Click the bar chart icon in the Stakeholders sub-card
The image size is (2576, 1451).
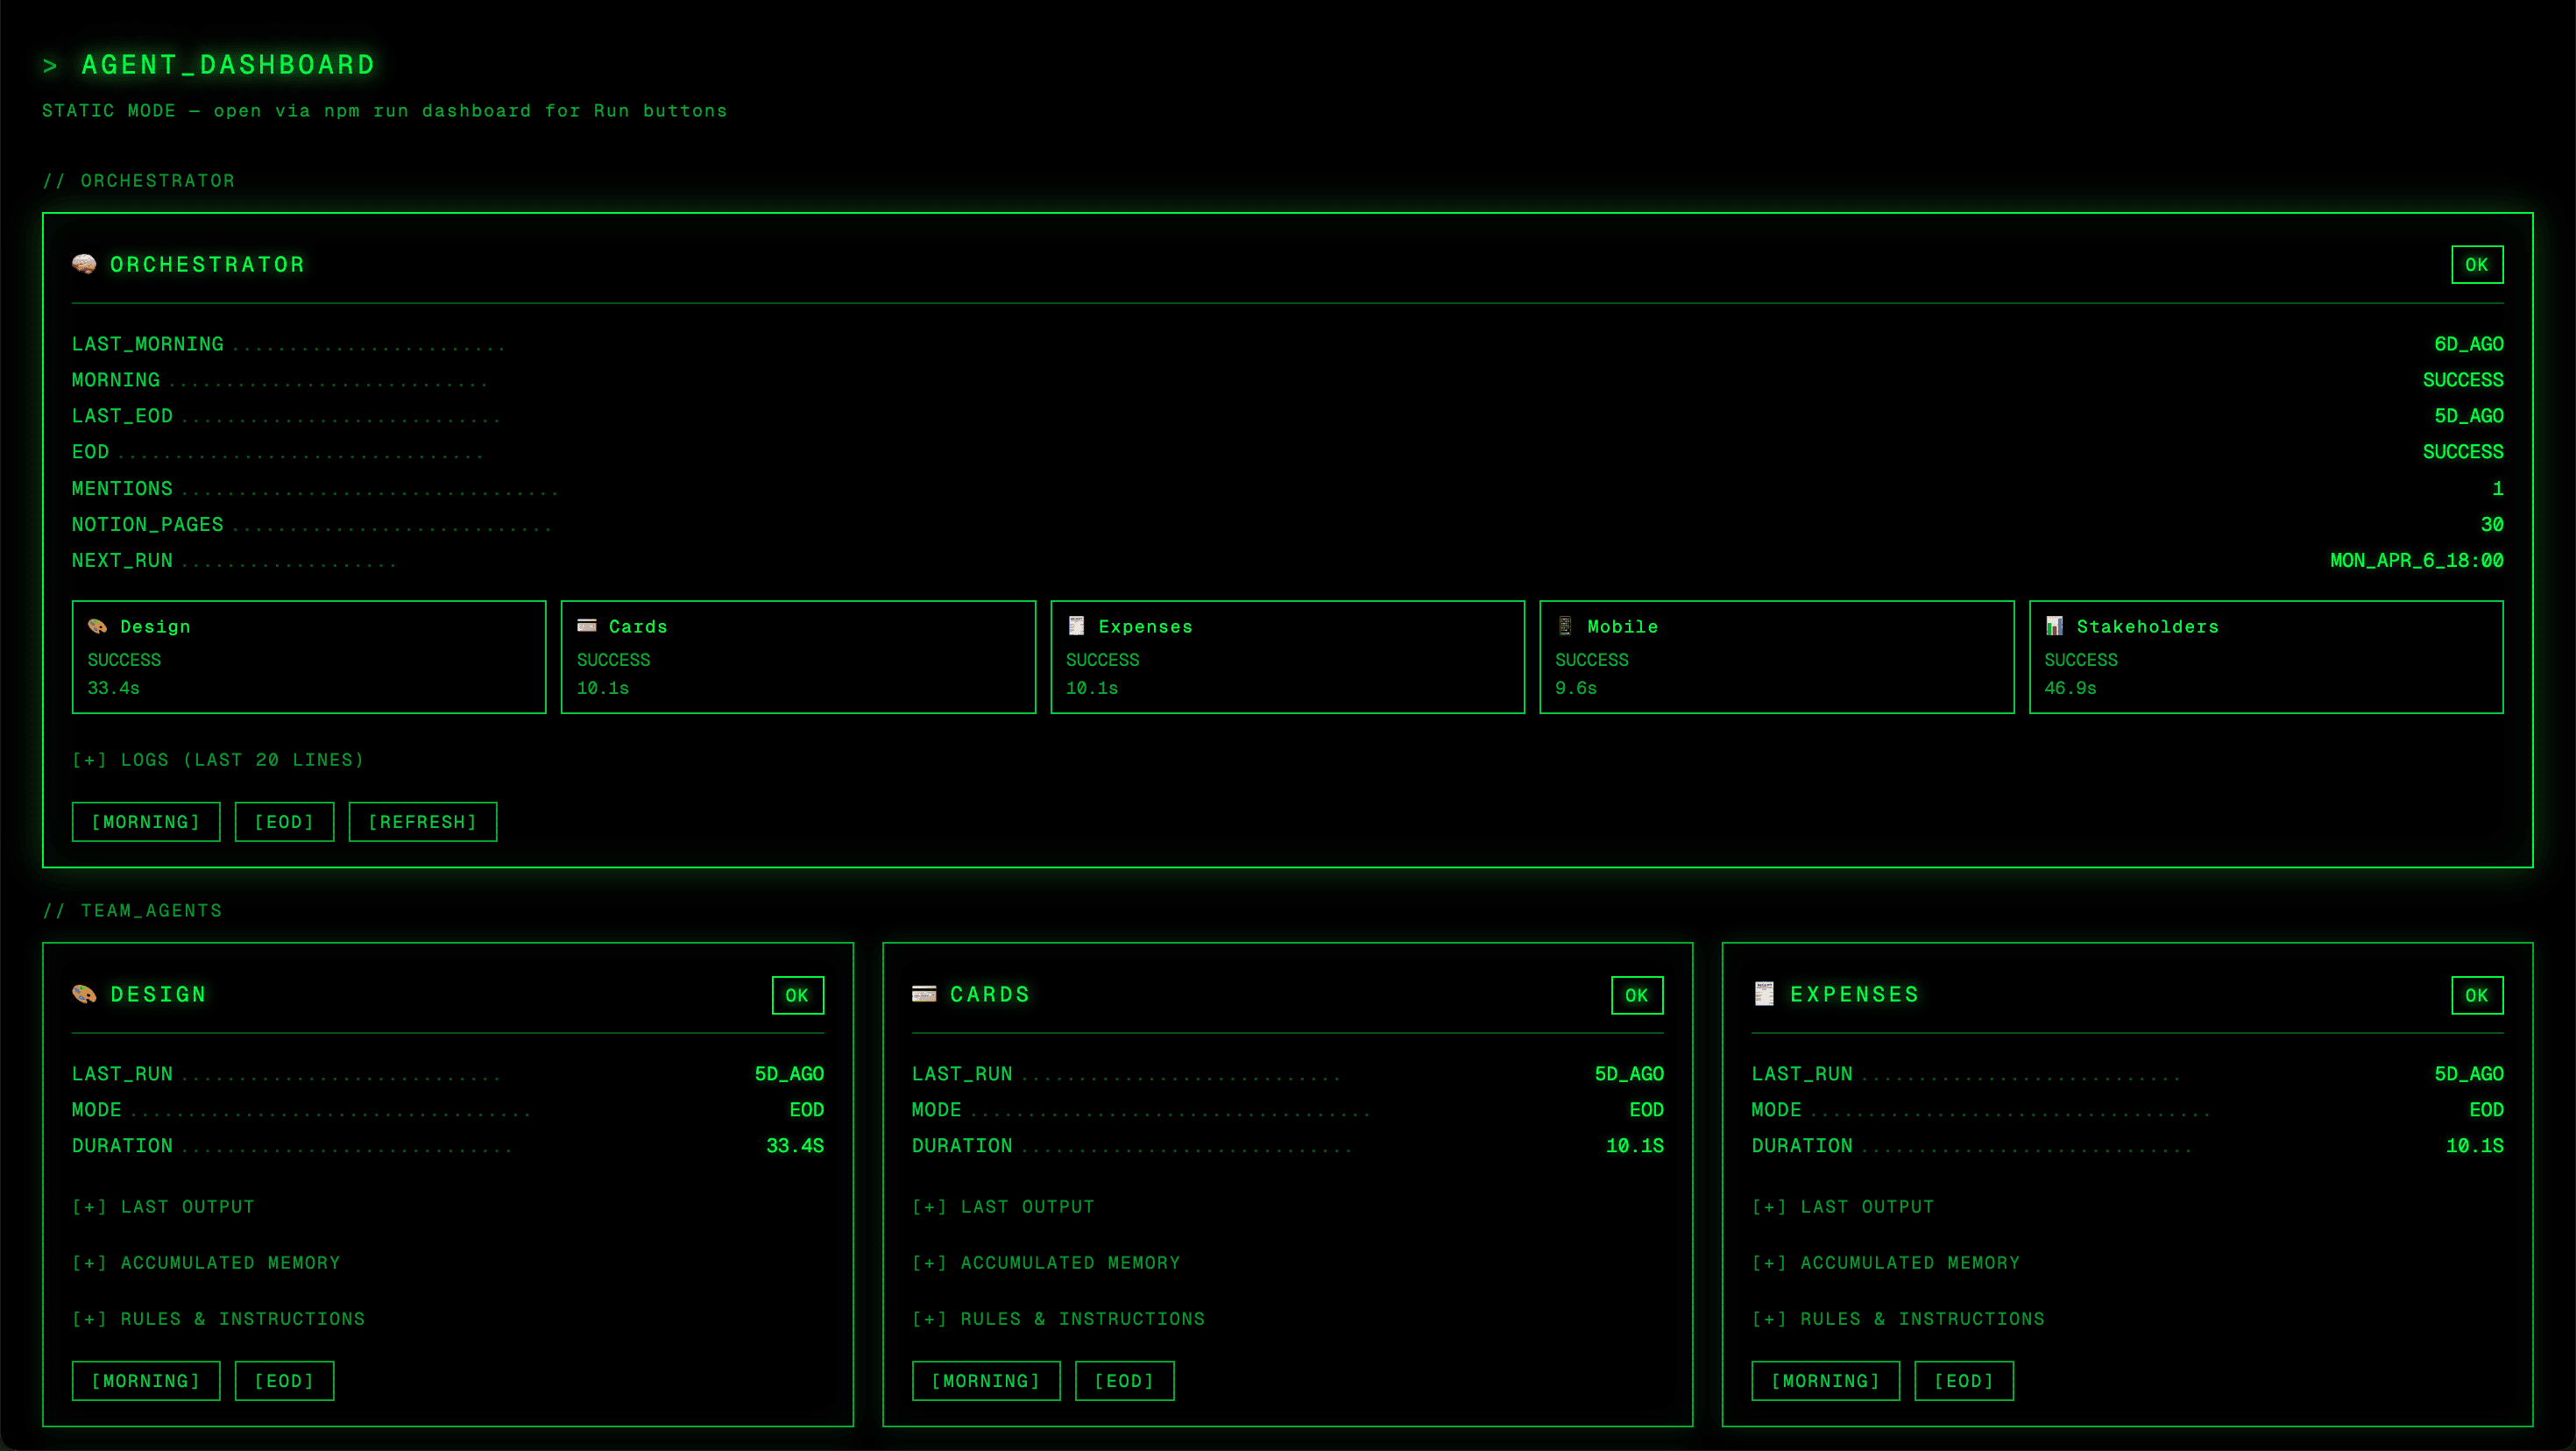click(x=2054, y=626)
